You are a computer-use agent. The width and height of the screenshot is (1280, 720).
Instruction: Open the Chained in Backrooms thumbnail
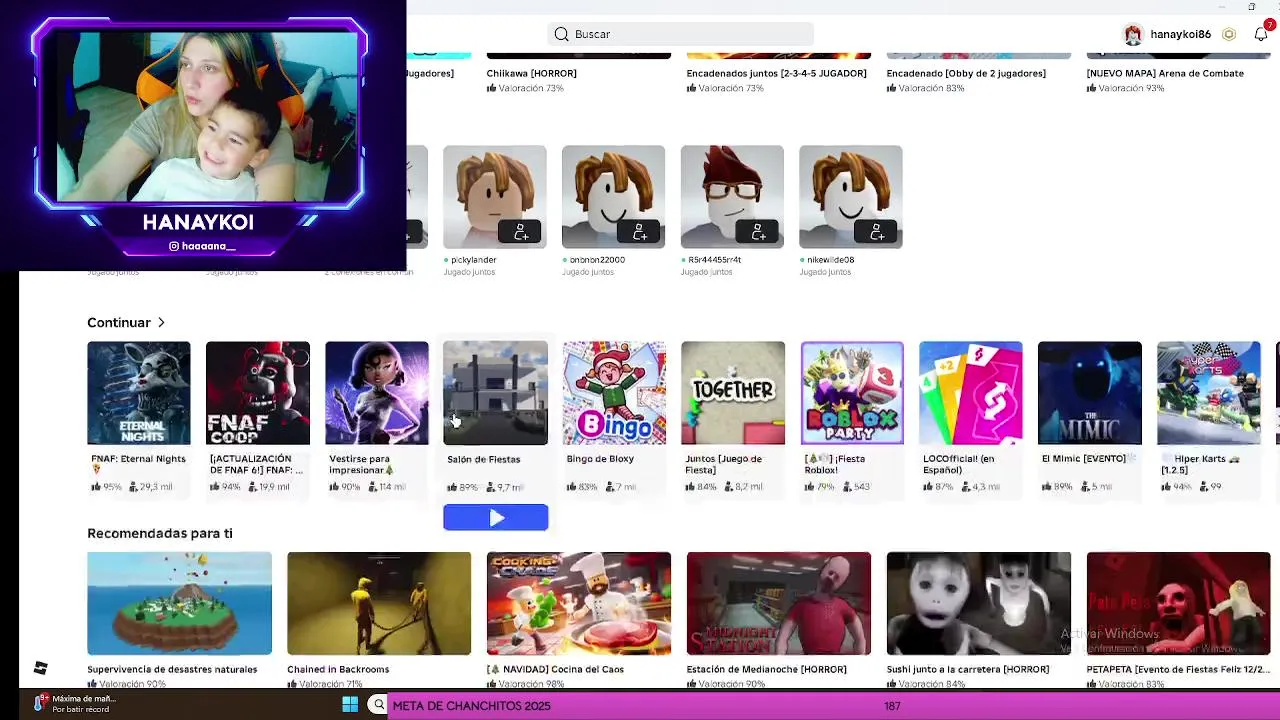click(379, 604)
